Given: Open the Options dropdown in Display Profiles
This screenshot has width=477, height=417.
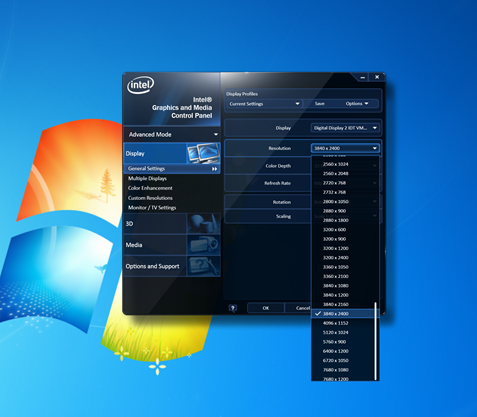Looking at the screenshot, I should 357,104.
